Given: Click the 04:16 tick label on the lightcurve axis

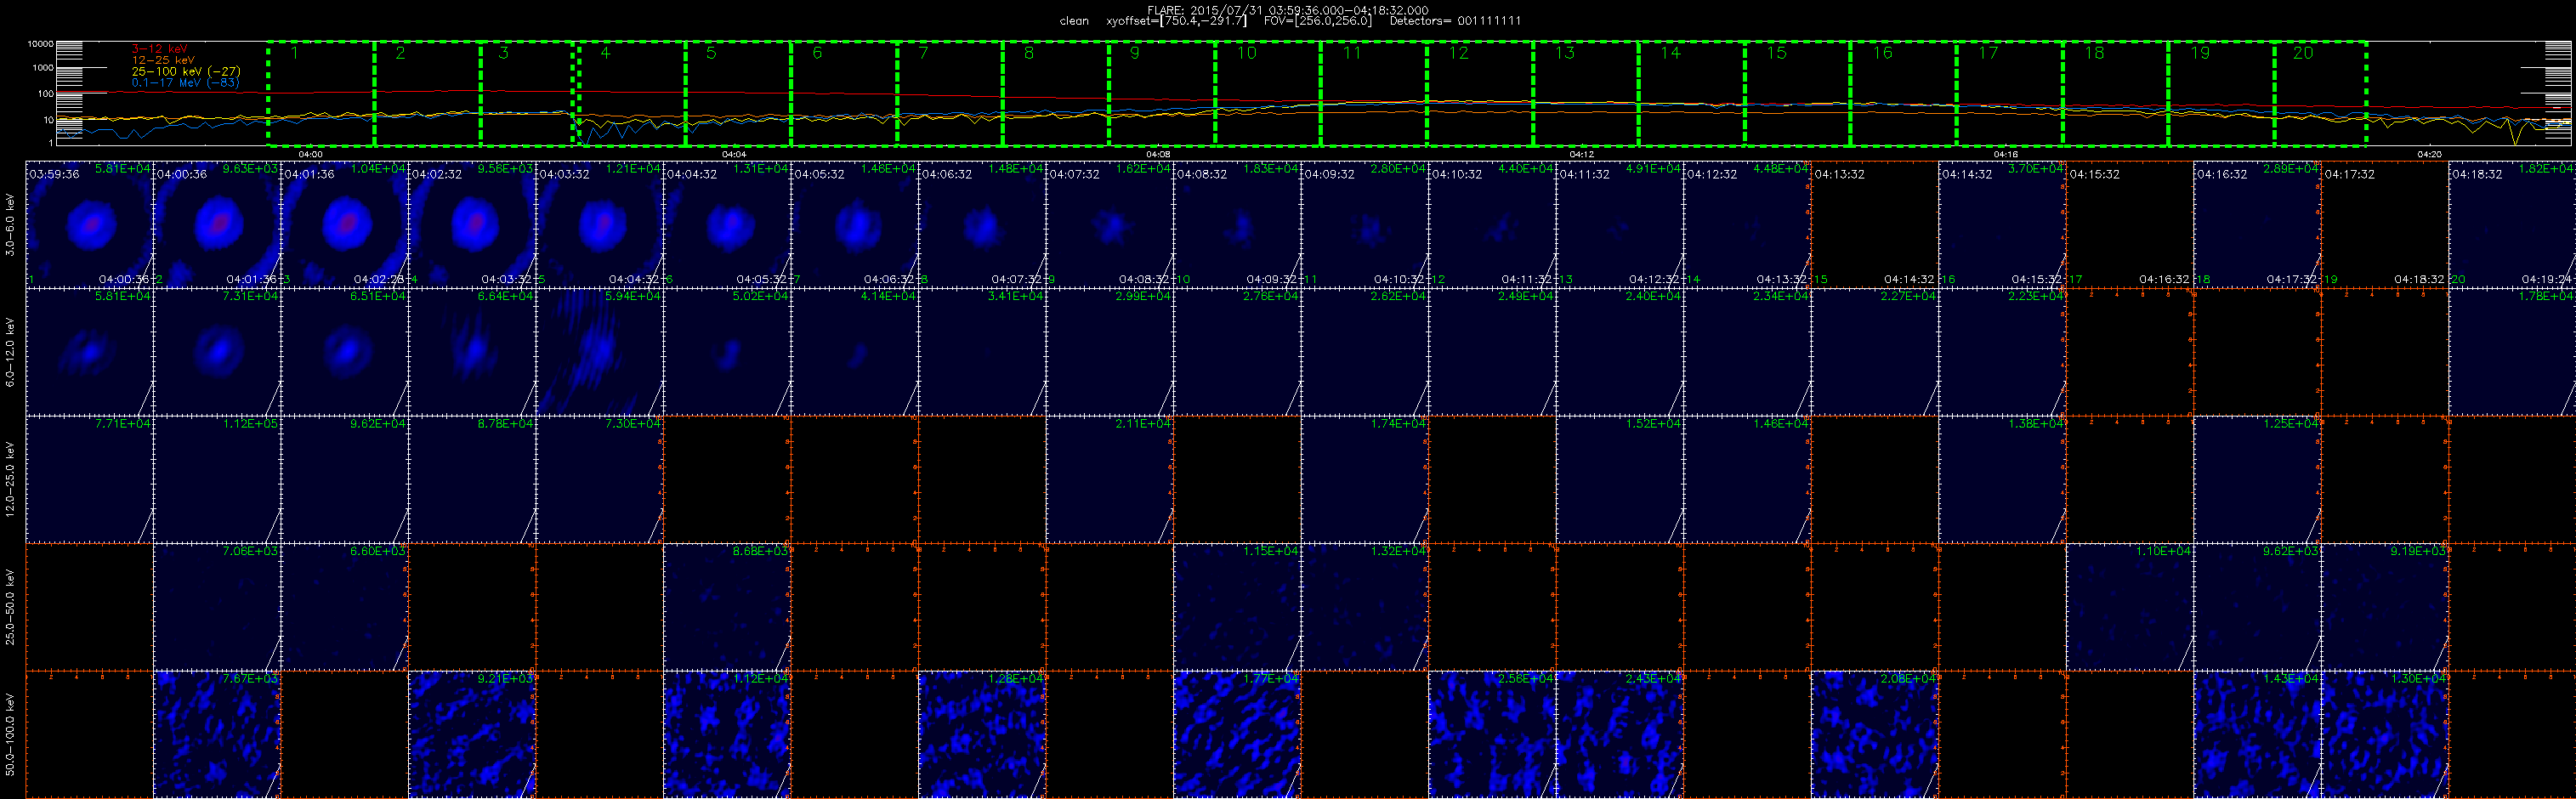Looking at the screenshot, I should click(2005, 154).
